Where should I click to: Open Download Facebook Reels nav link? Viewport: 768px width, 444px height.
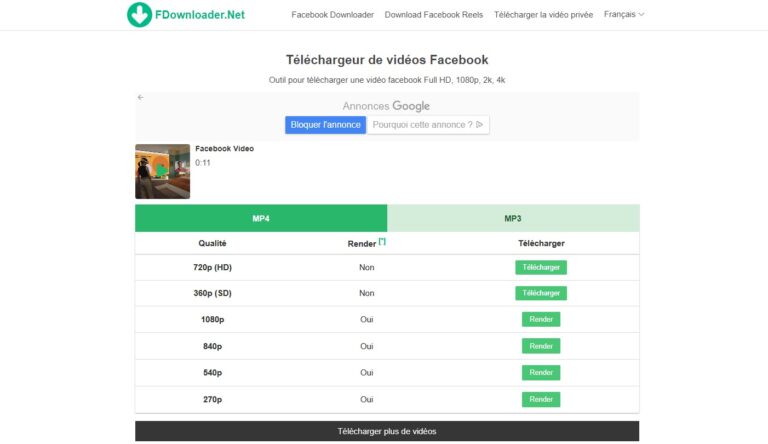(x=433, y=15)
